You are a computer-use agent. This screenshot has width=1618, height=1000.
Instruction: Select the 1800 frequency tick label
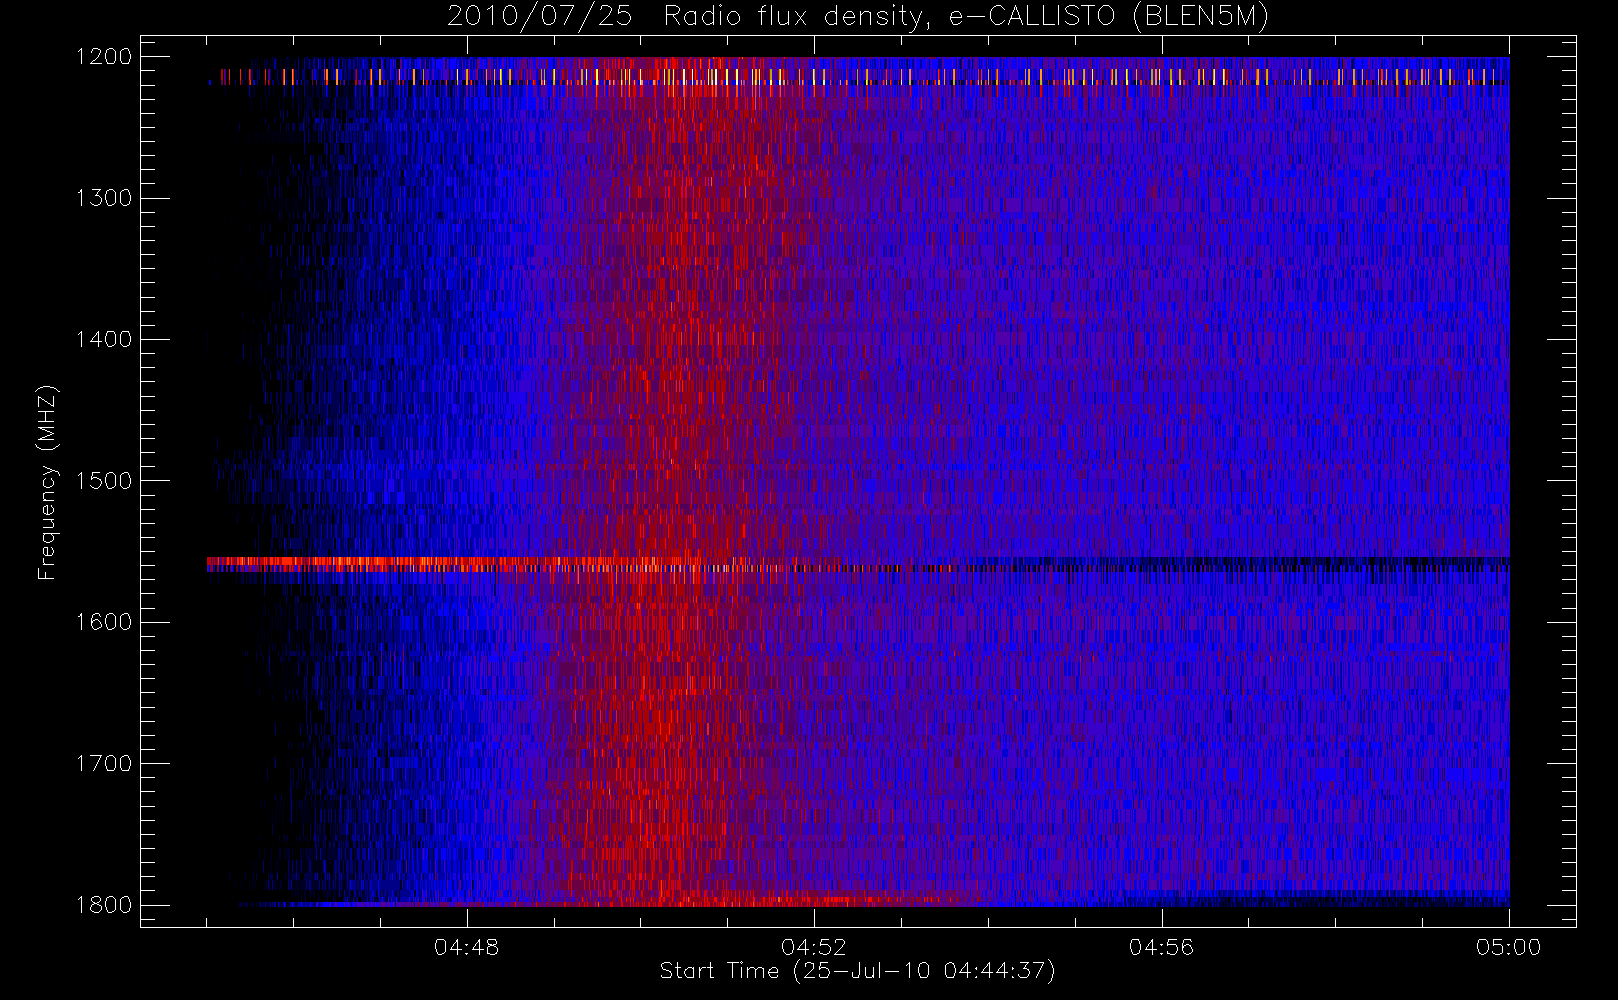[x=104, y=905]
